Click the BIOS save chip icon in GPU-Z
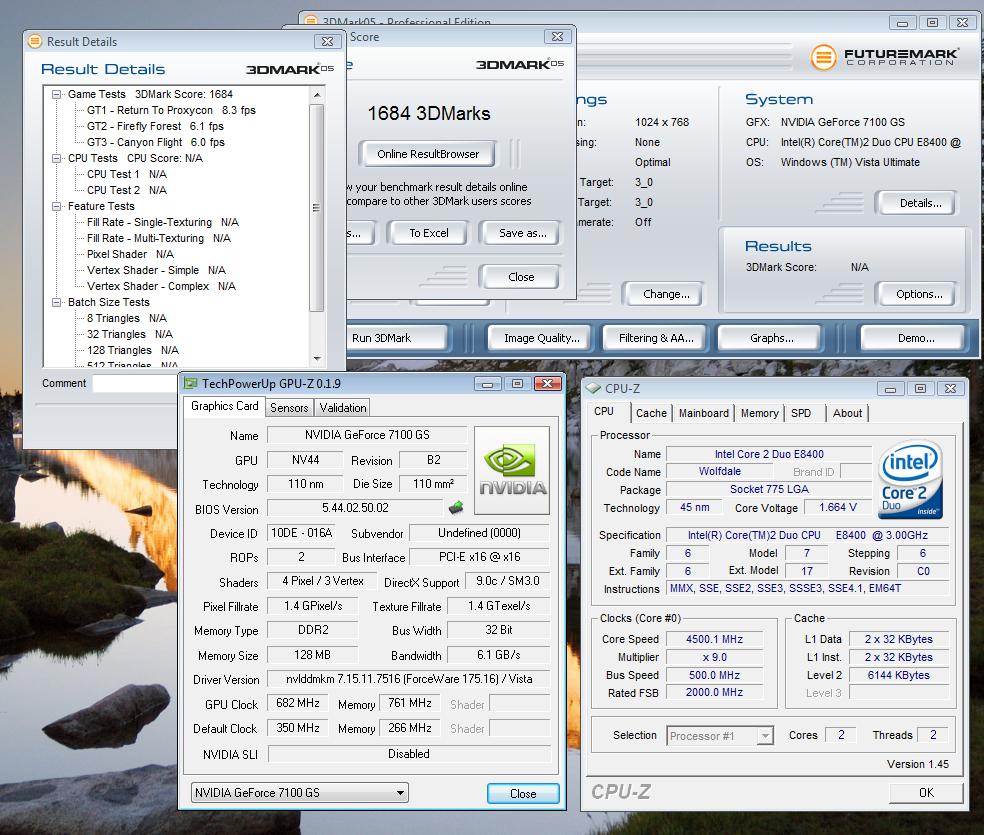This screenshot has height=835, width=984. (456, 507)
